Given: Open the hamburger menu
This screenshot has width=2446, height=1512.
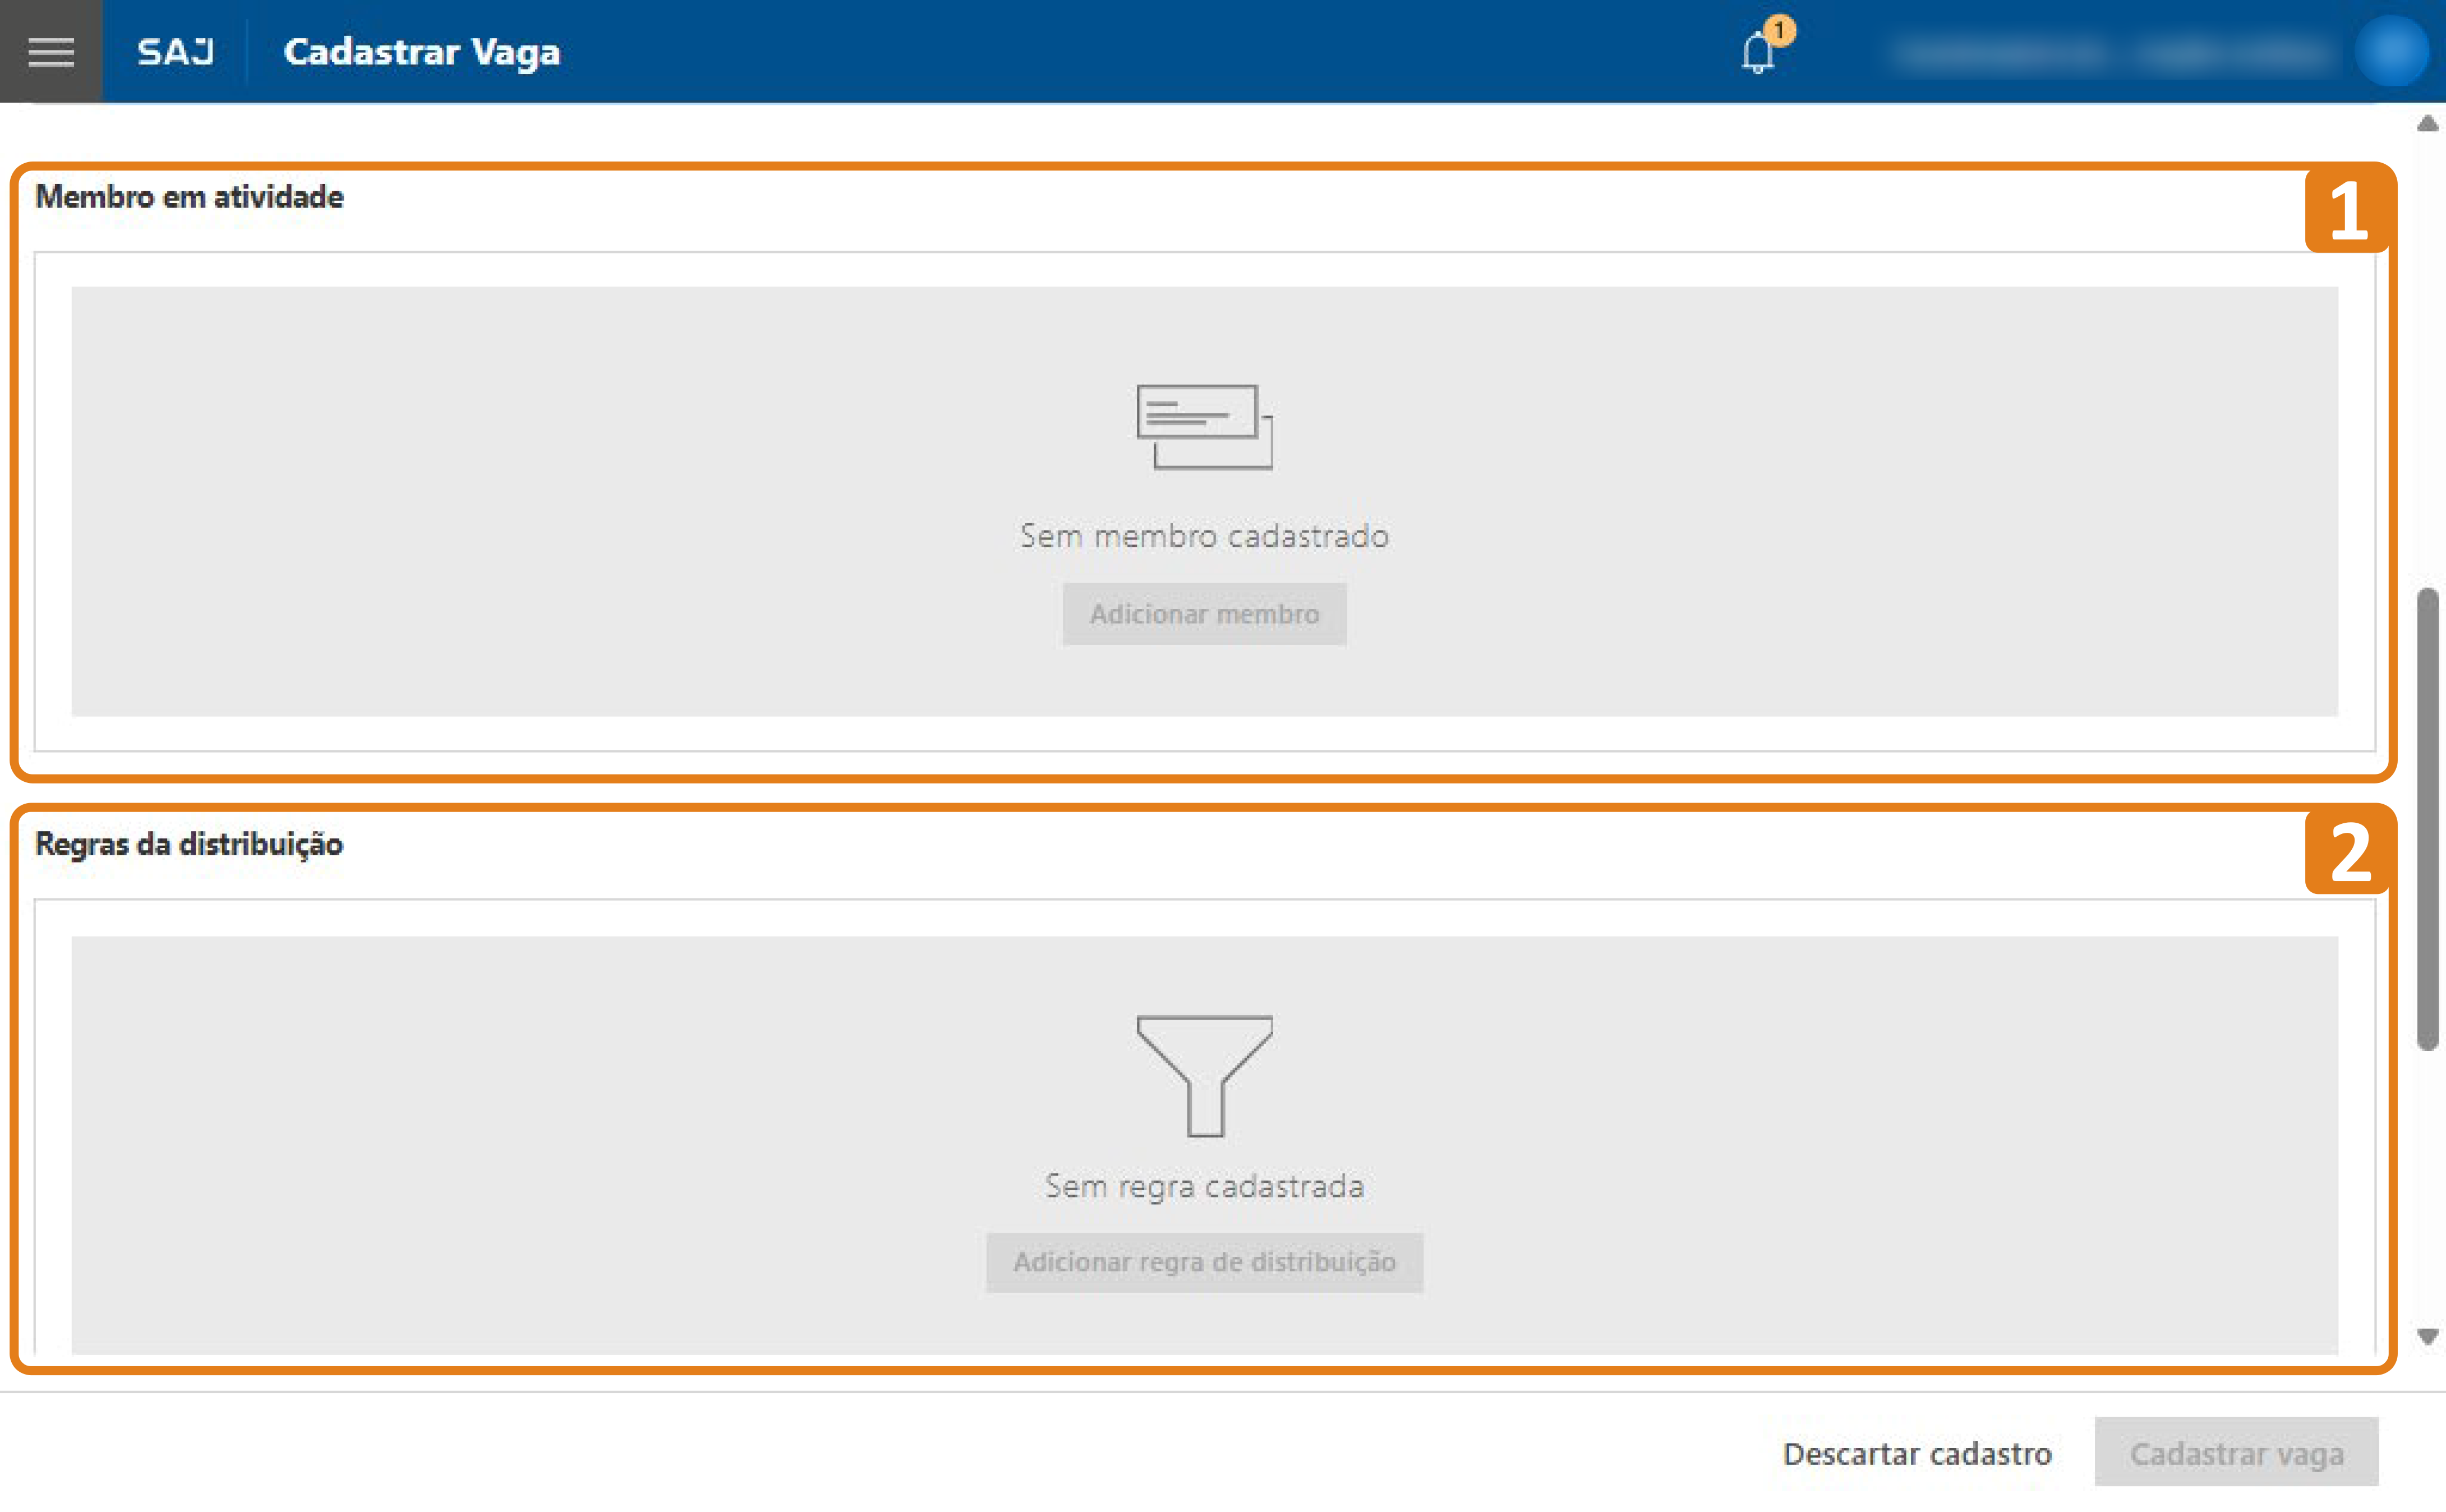Looking at the screenshot, I should coord(51,51).
